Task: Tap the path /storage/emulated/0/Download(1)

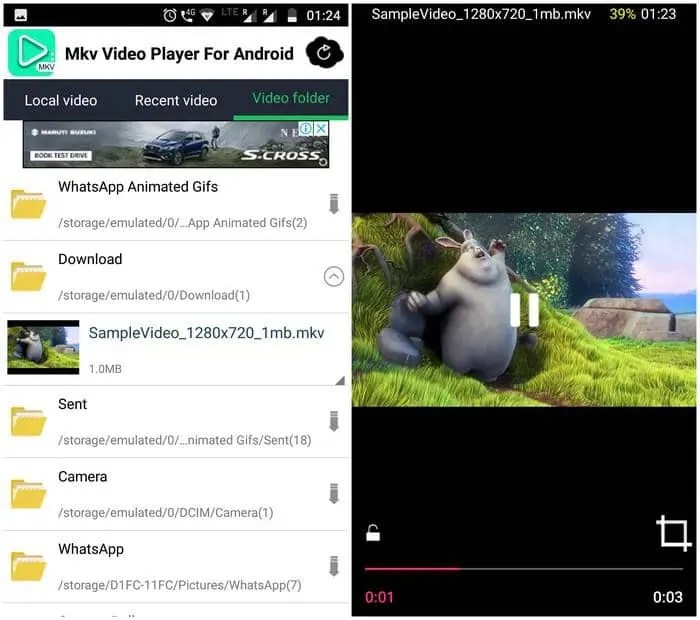Action: pyautogui.click(x=154, y=295)
